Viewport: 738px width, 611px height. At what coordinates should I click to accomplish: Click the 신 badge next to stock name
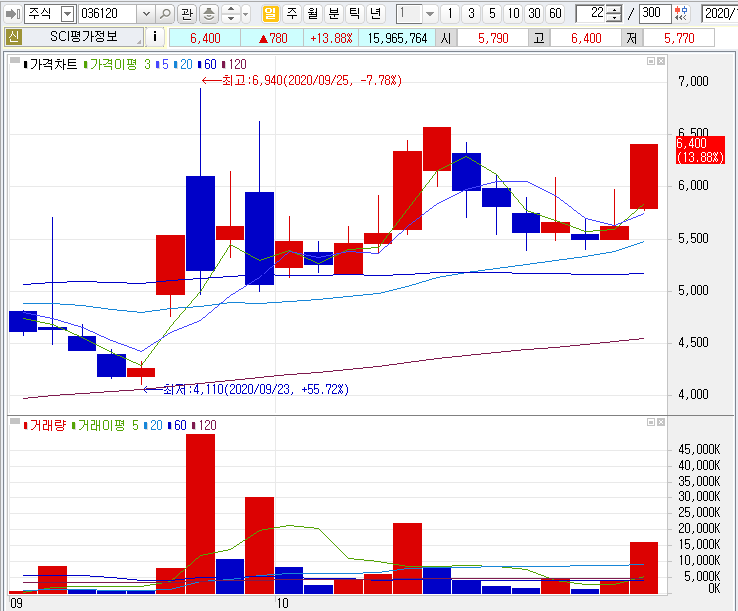pyautogui.click(x=14, y=37)
